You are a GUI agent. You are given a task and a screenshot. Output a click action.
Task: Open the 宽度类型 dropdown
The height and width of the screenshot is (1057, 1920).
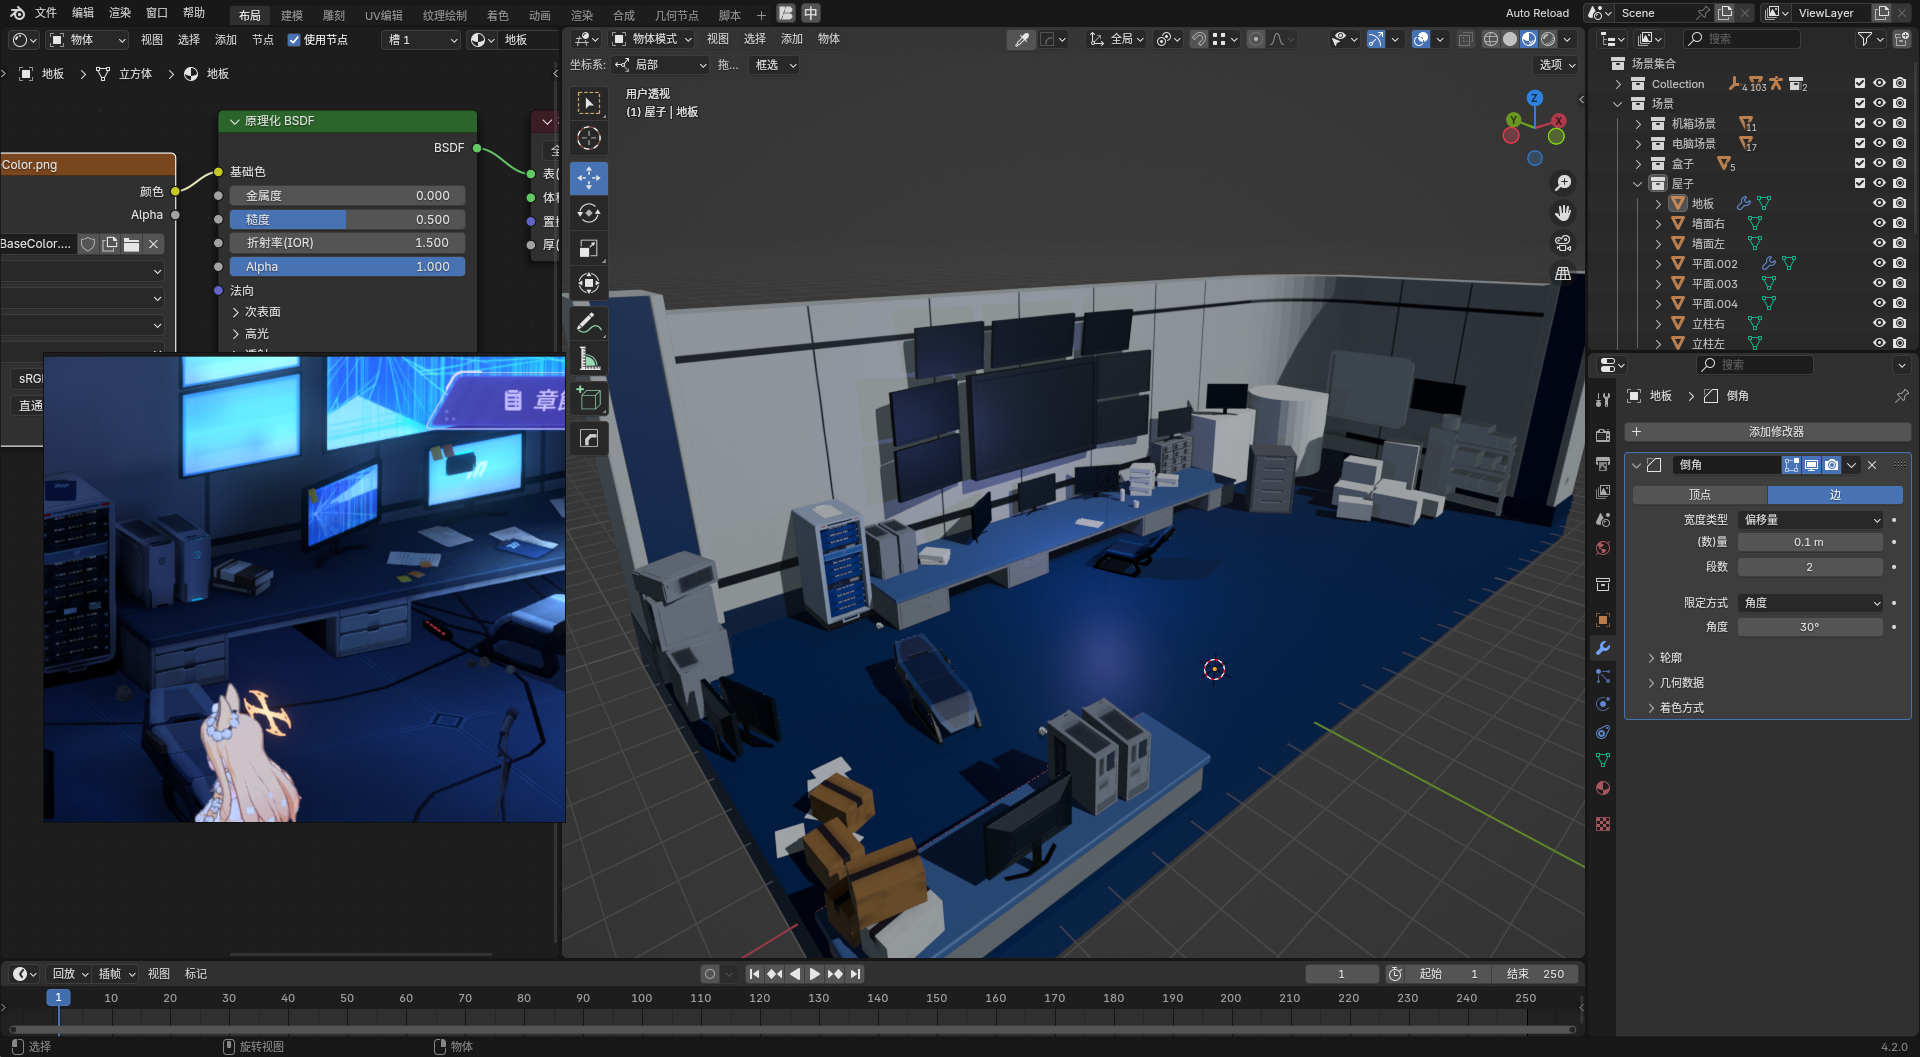pos(1810,520)
